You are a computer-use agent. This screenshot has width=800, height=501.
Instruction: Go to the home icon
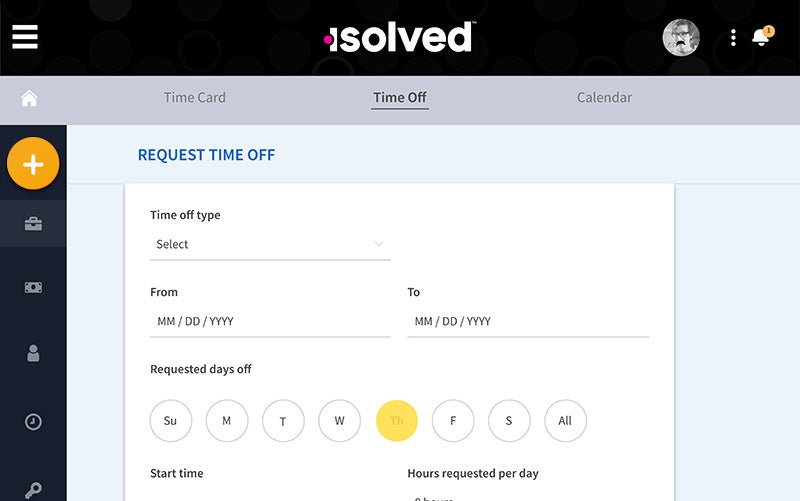coord(29,98)
